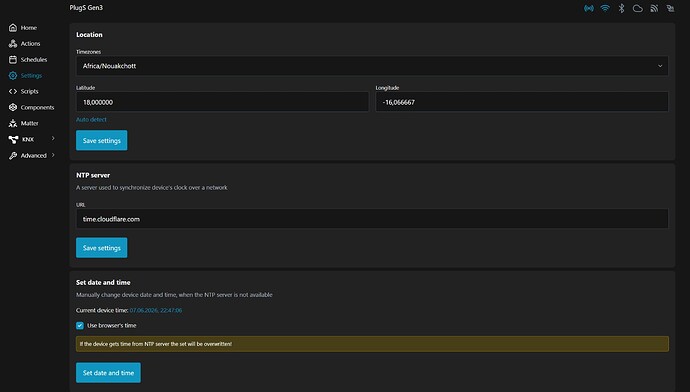Click the Components sidebar icon

(x=13, y=107)
